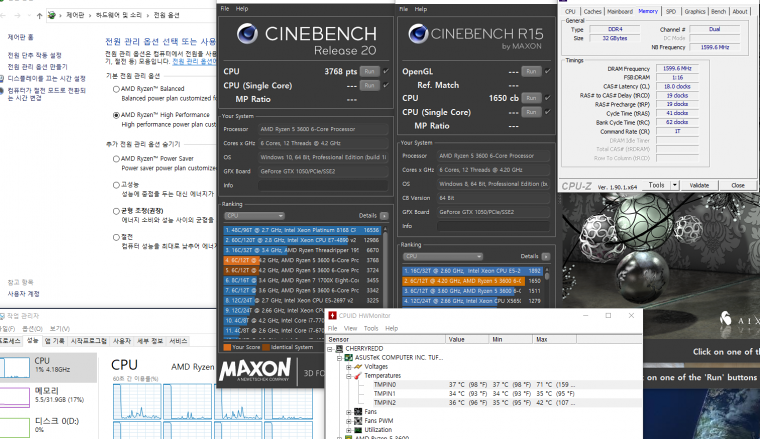Click the ASUSTeK motherboard icon in HWMonitor
This screenshot has width=760, height=439.
pos(348,358)
